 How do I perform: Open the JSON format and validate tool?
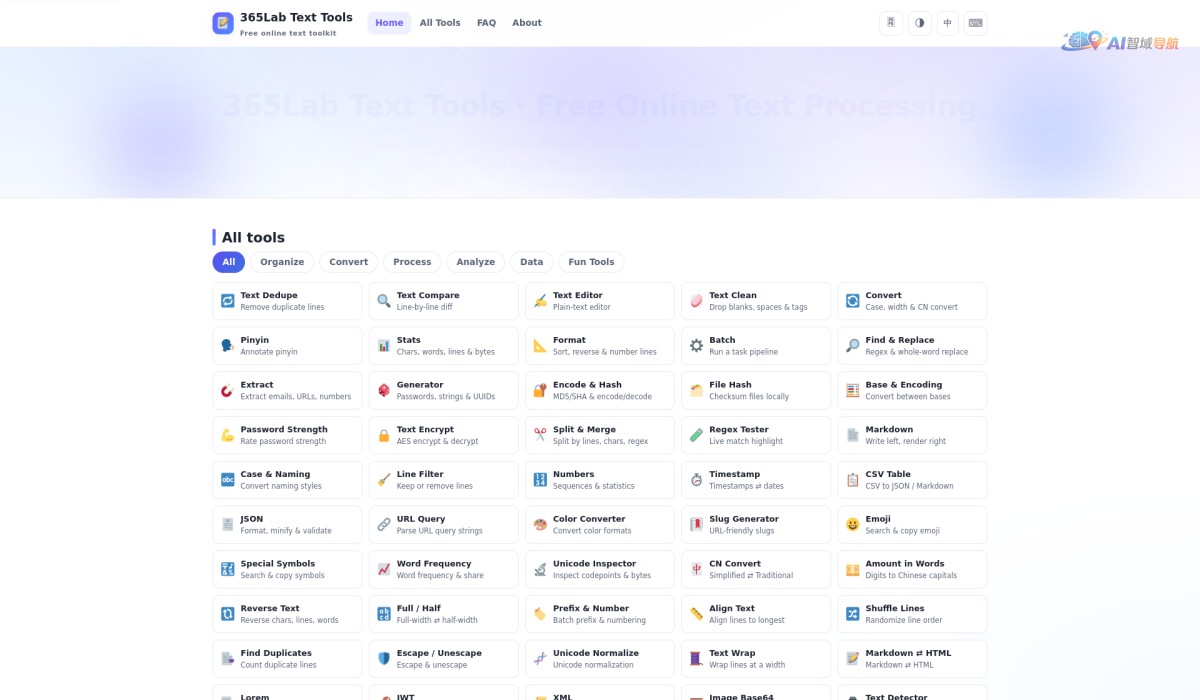287,524
